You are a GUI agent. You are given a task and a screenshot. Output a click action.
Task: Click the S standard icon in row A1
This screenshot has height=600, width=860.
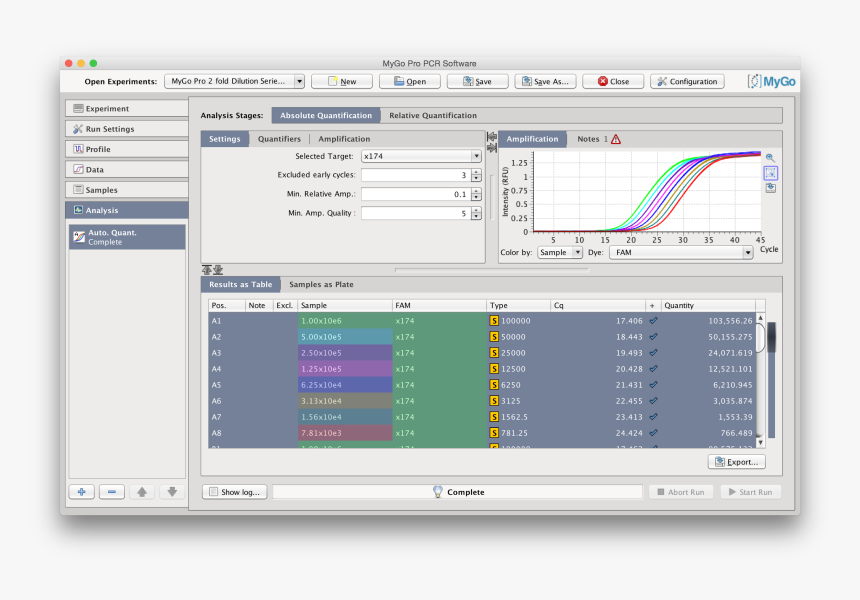pos(494,321)
